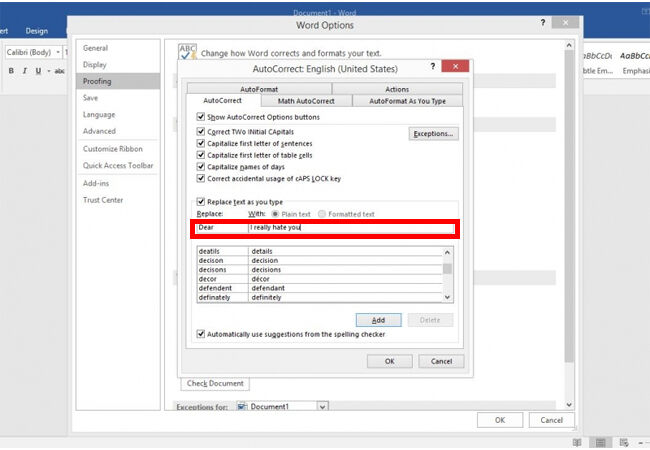Select the 'definately' entry row
Image resolution: width=650 pixels, height=450 pixels.
click(x=320, y=297)
